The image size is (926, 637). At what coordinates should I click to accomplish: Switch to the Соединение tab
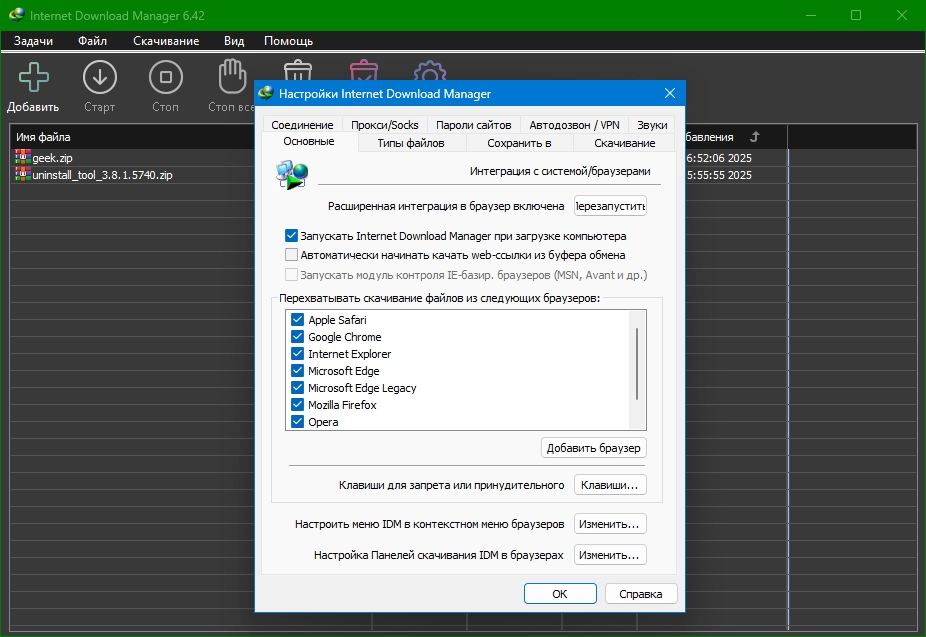click(302, 125)
